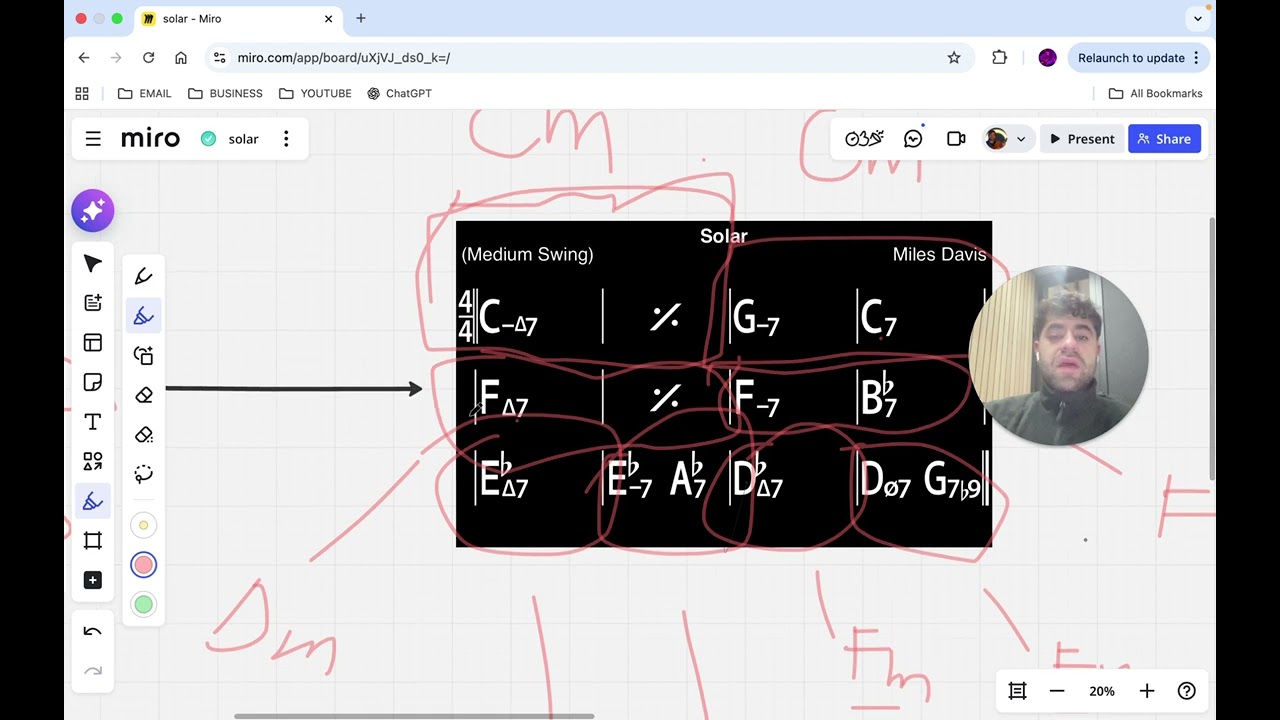Reload the page
The height and width of the screenshot is (720, 1280).
pos(148,58)
